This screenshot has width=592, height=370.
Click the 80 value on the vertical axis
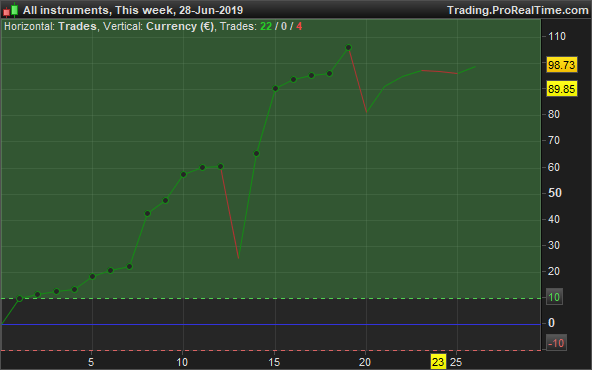coord(554,114)
